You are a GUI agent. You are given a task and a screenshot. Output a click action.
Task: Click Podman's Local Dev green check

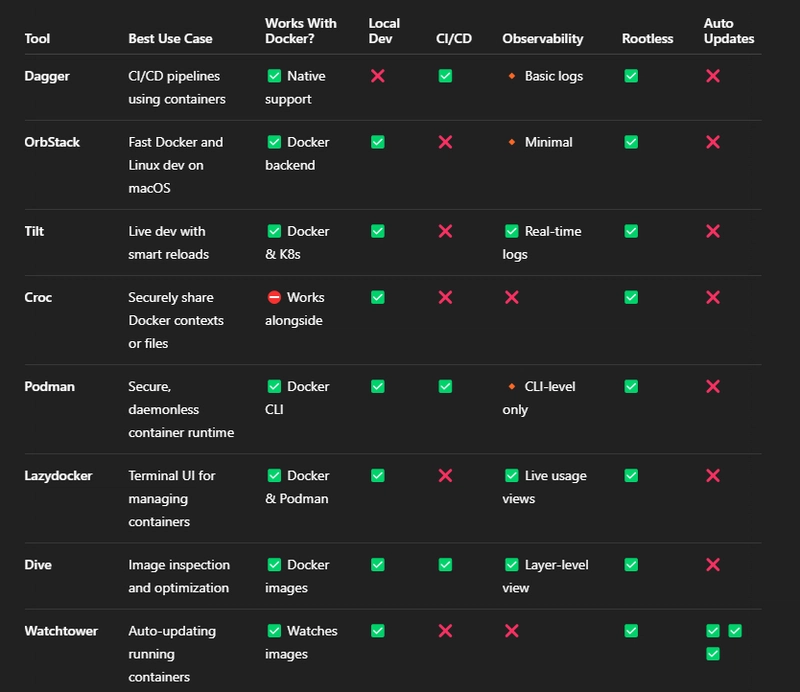[378, 386]
